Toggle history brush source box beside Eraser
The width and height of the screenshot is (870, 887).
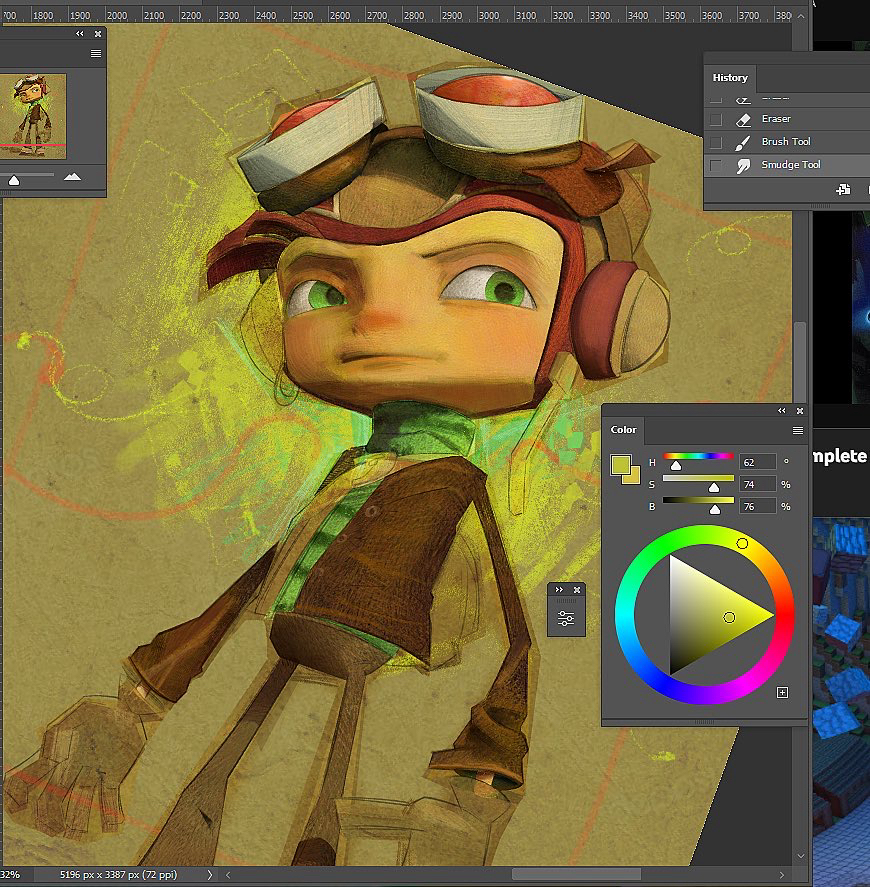(x=715, y=119)
